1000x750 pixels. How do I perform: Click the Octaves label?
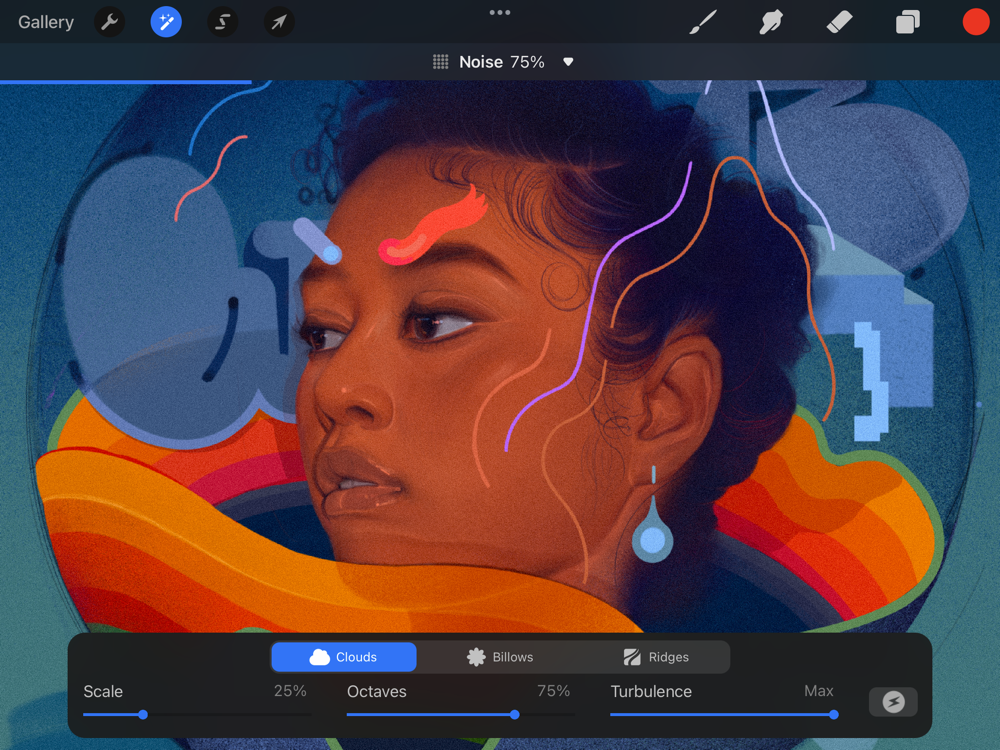tap(376, 692)
